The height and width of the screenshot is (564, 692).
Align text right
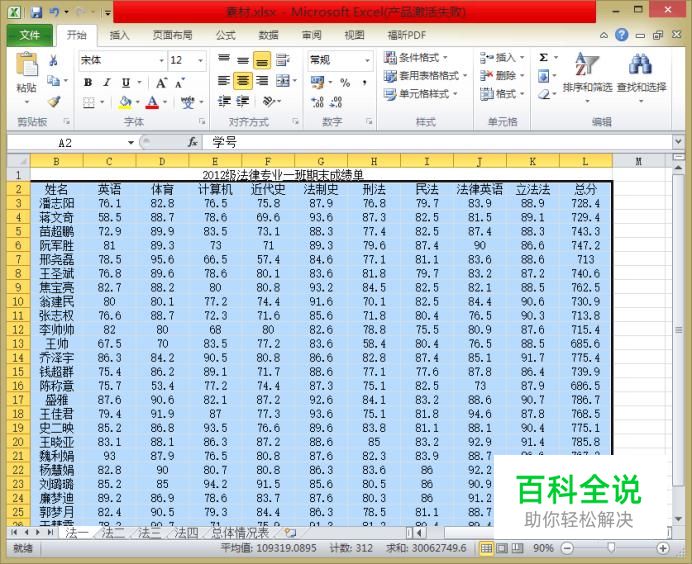tap(262, 81)
